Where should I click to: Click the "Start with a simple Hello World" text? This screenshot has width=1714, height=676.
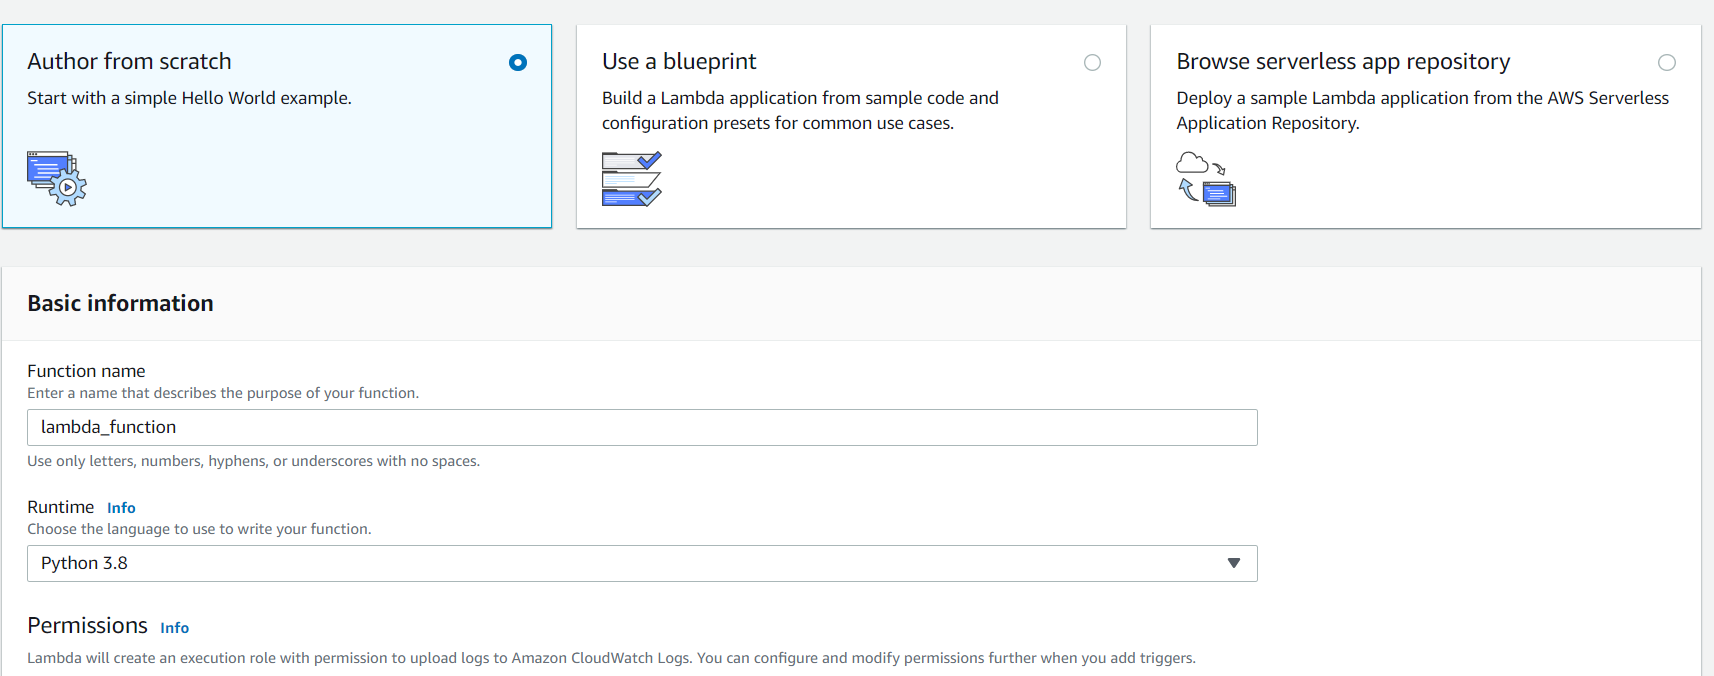pos(189,98)
